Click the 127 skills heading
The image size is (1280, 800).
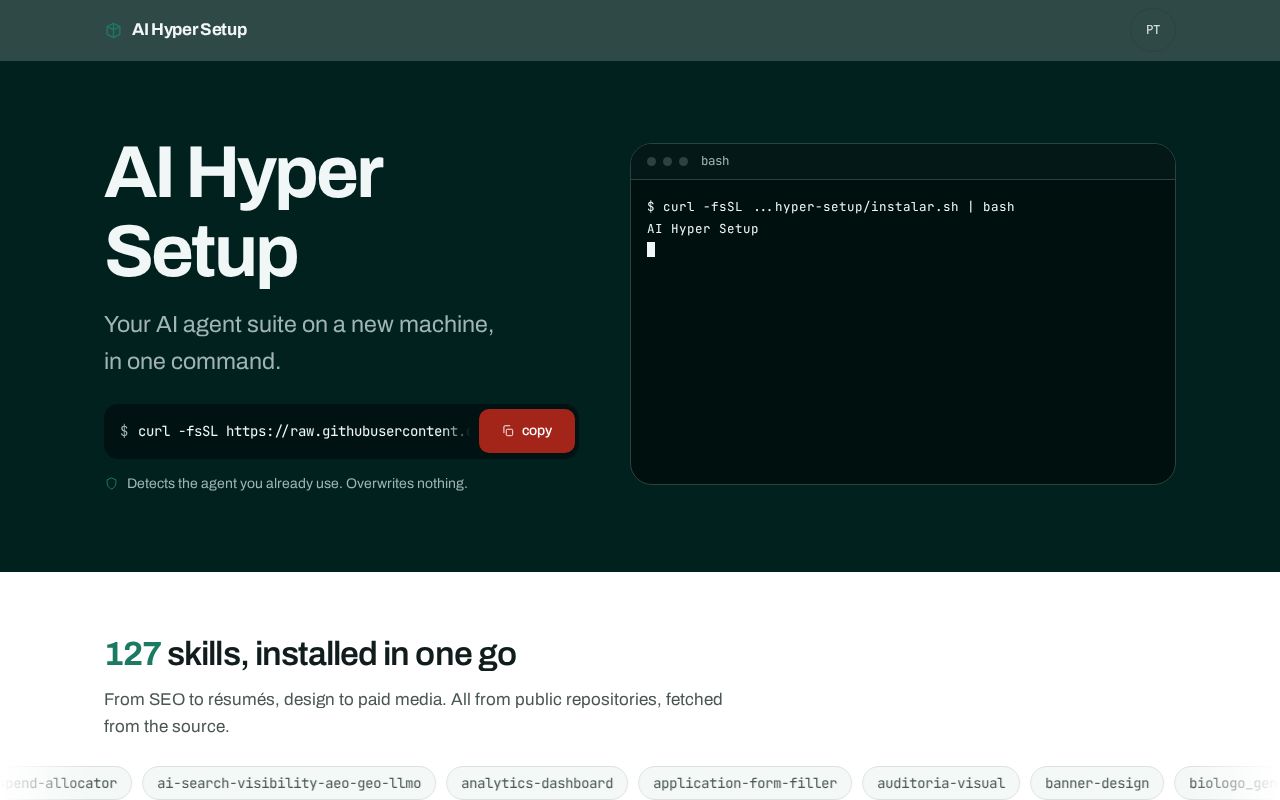click(310, 654)
